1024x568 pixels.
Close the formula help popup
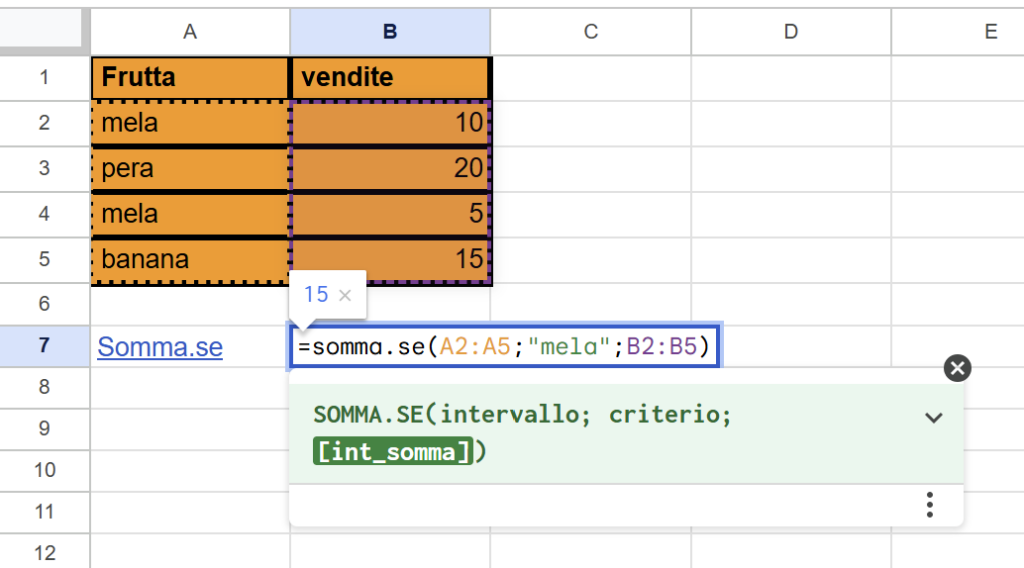point(957,368)
